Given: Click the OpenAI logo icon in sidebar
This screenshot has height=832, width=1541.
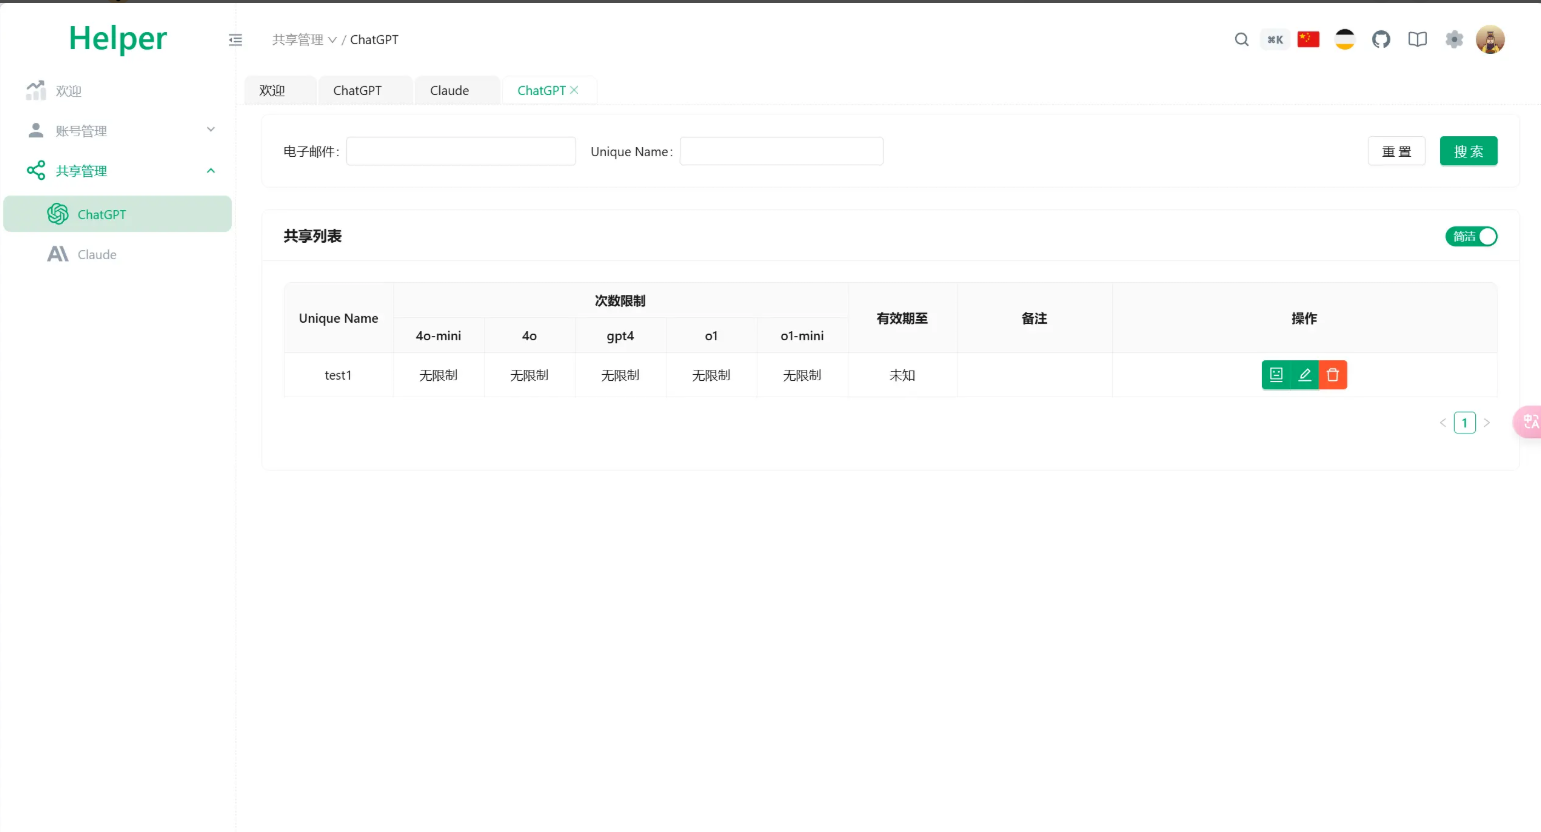Looking at the screenshot, I should tap(58, 214).
